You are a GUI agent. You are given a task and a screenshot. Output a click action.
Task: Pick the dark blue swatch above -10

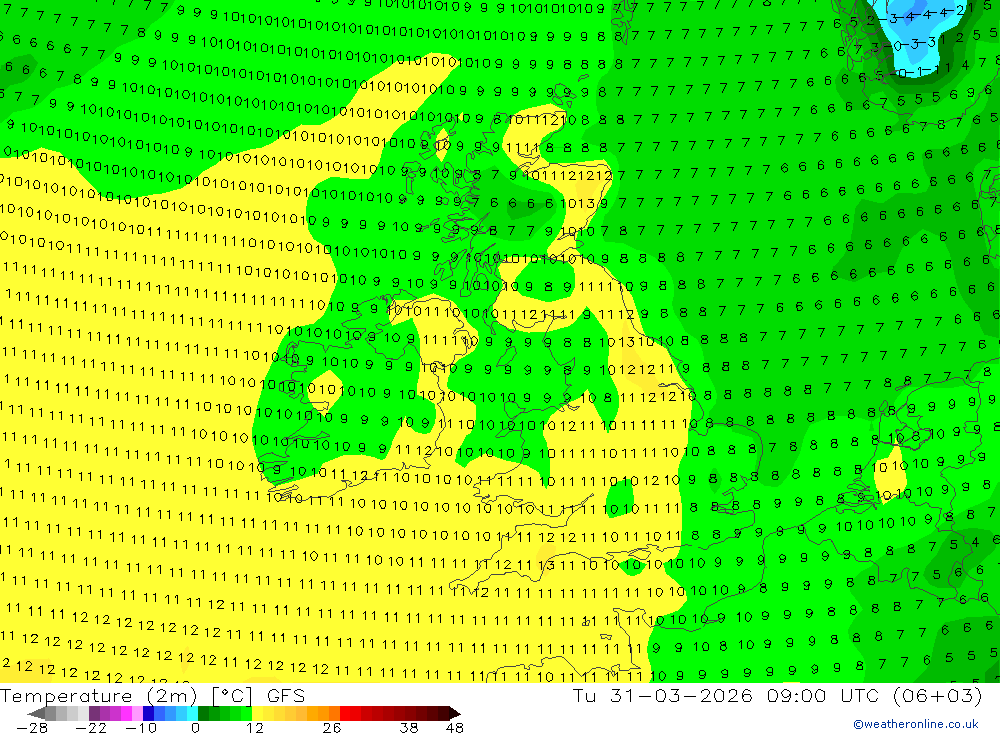click(149, 714)
